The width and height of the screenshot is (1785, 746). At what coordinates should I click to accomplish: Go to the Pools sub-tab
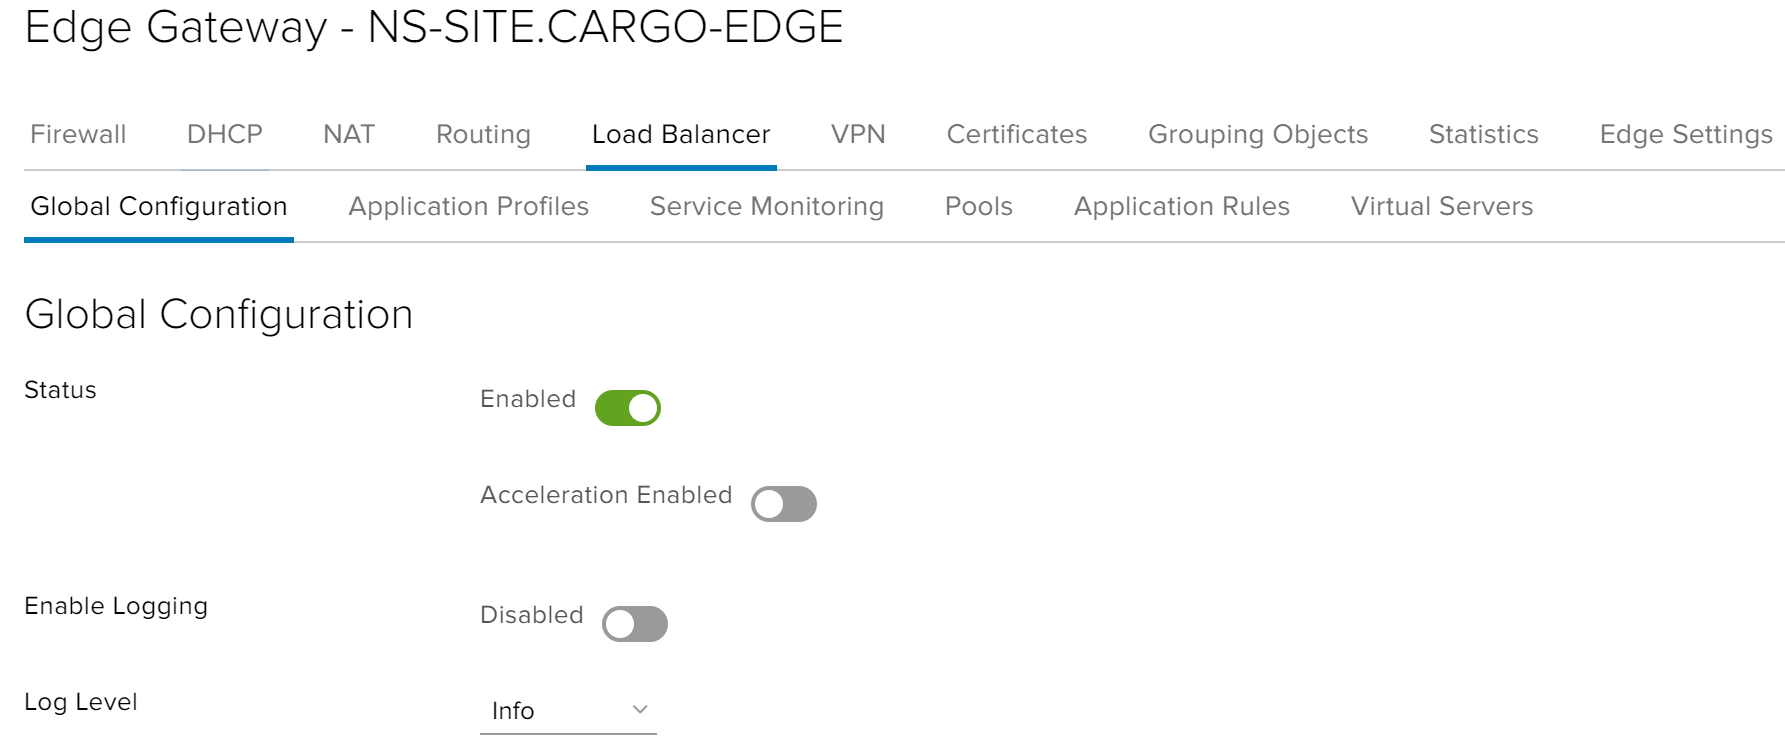[x=978, y=206]
